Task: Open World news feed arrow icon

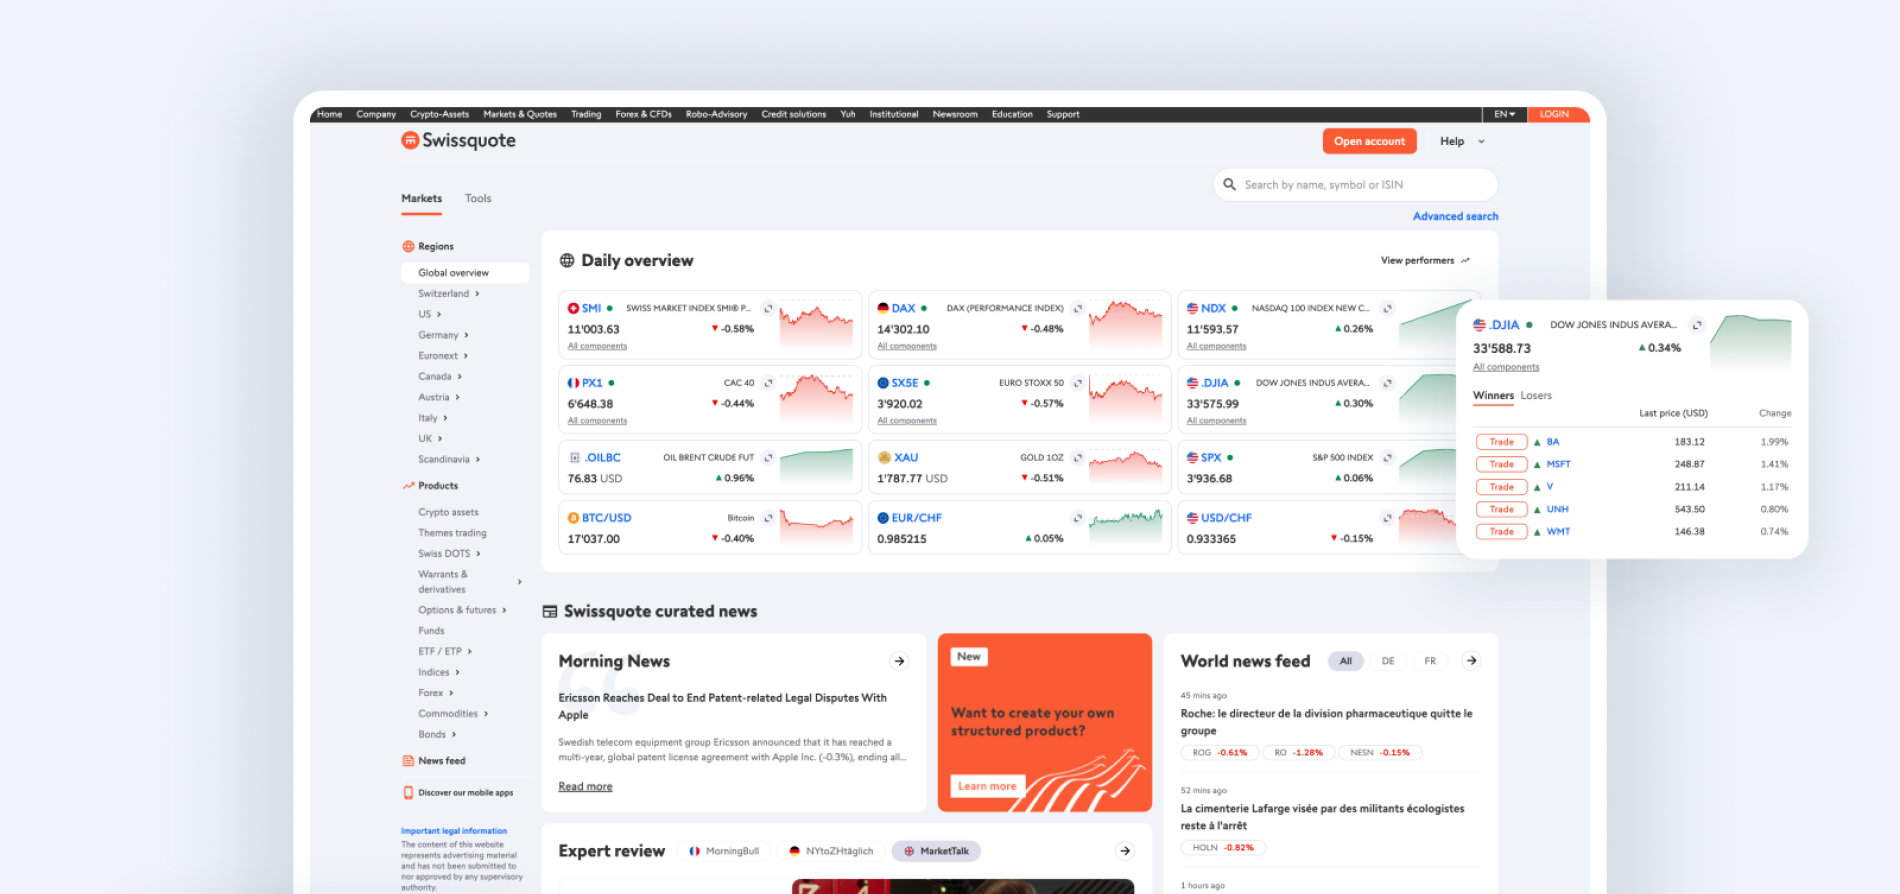Action: pos(1471,660)
